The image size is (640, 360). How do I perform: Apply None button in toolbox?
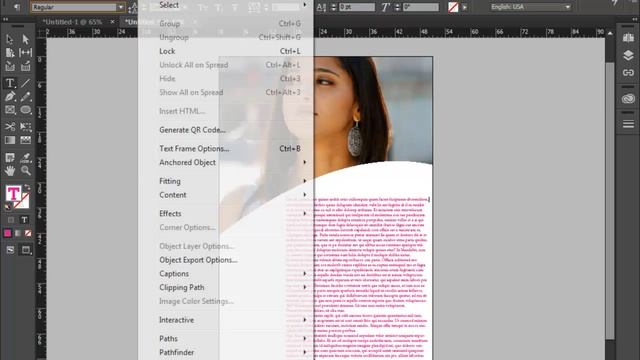[28, 233]
